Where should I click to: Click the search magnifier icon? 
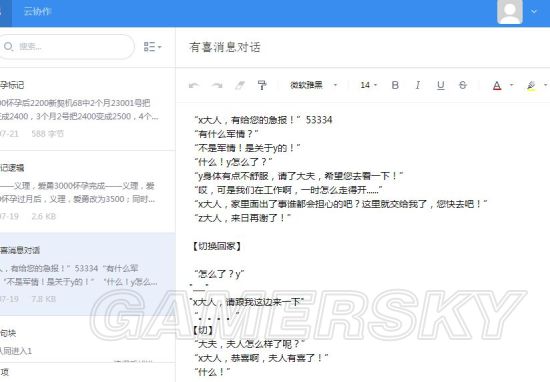click(x=8, y=46)
